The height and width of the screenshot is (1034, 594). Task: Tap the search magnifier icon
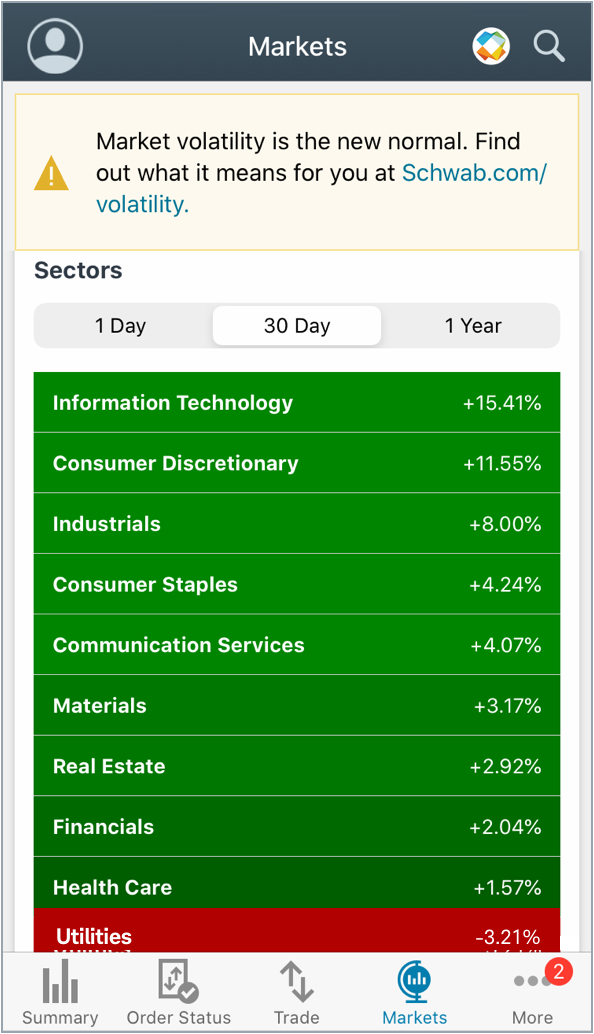[549, 46]
